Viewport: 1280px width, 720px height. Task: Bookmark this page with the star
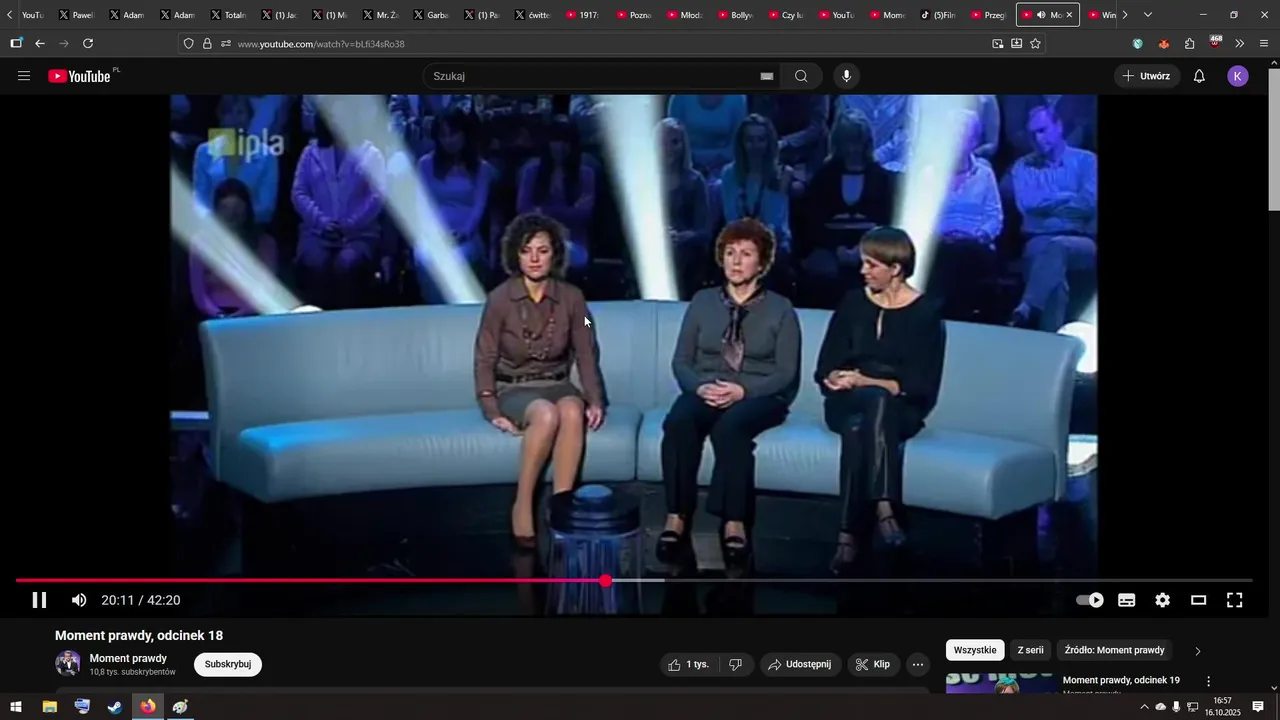tap(1035, 44)
